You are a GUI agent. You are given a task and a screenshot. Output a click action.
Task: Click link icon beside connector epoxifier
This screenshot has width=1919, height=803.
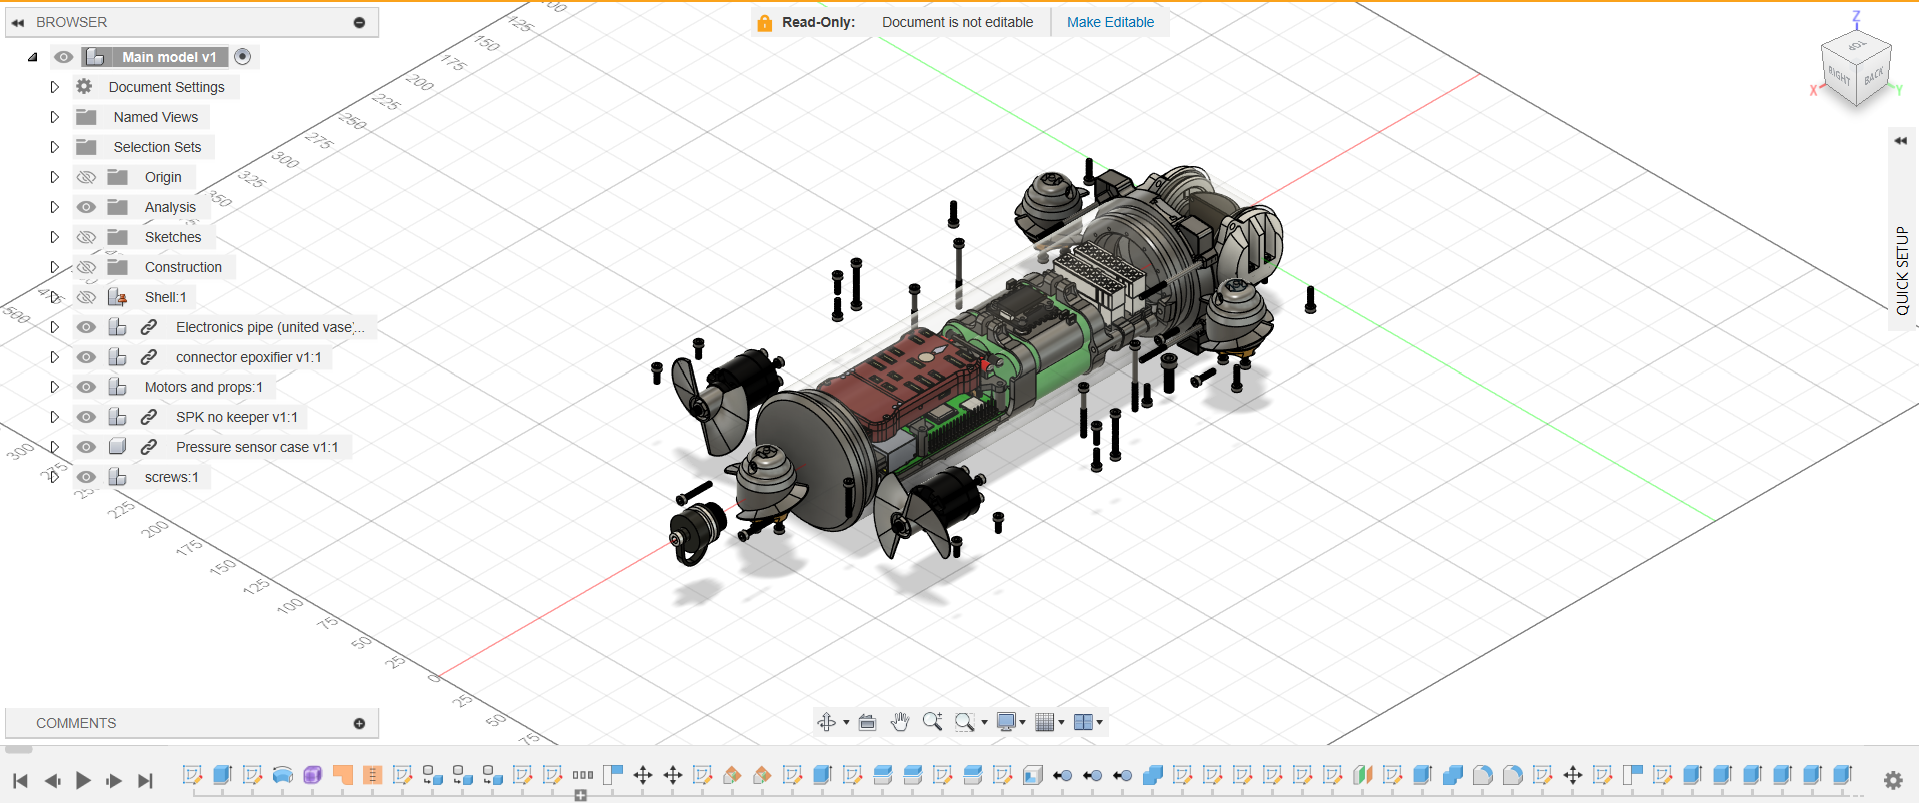point(149,357)
